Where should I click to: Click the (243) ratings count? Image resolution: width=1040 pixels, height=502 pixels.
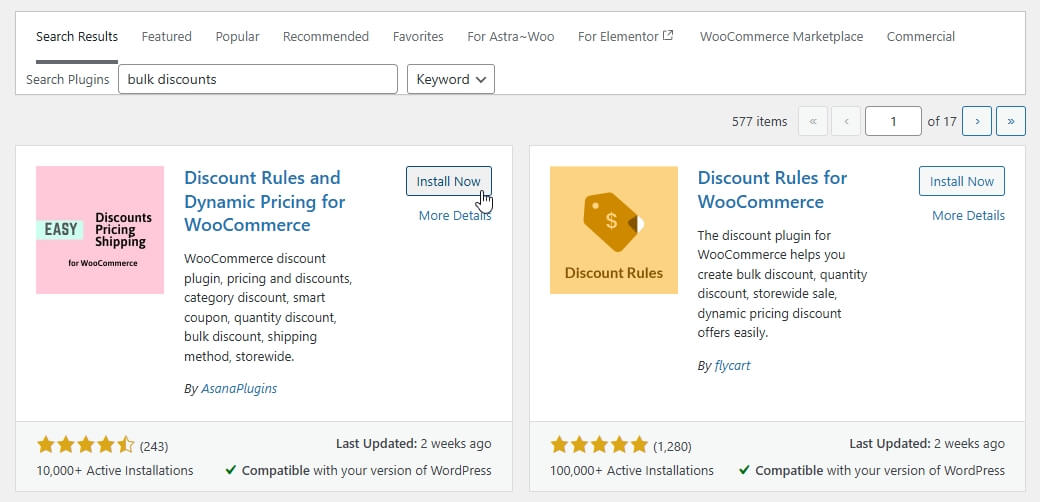(154, 446)
